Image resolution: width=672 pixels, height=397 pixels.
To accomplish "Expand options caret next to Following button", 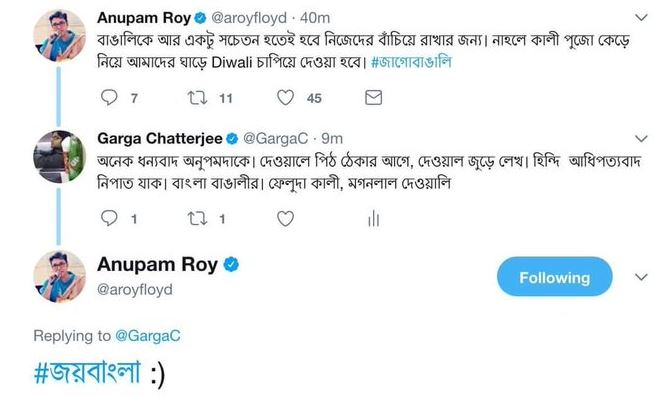I will tap(641, 277).
